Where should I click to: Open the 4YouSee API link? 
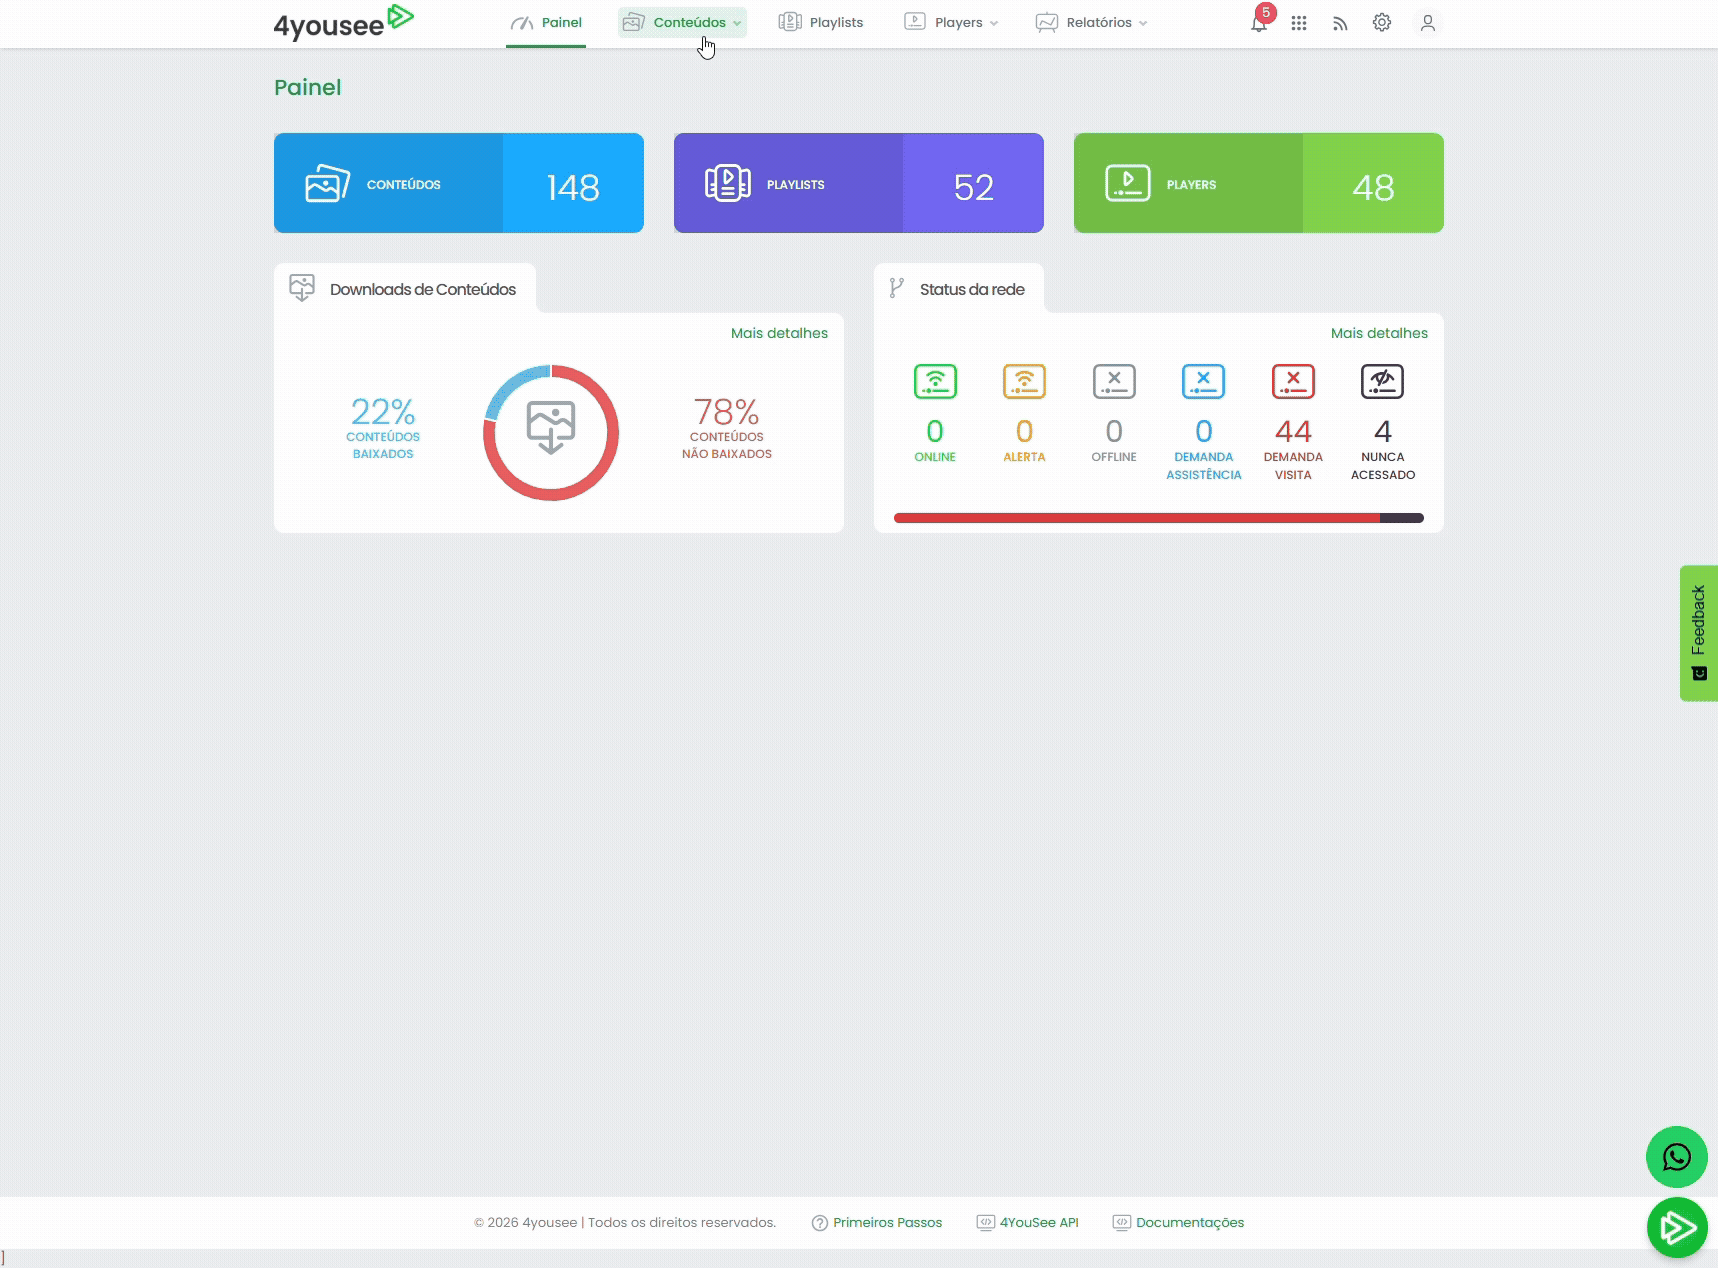click(1028, 1222)
